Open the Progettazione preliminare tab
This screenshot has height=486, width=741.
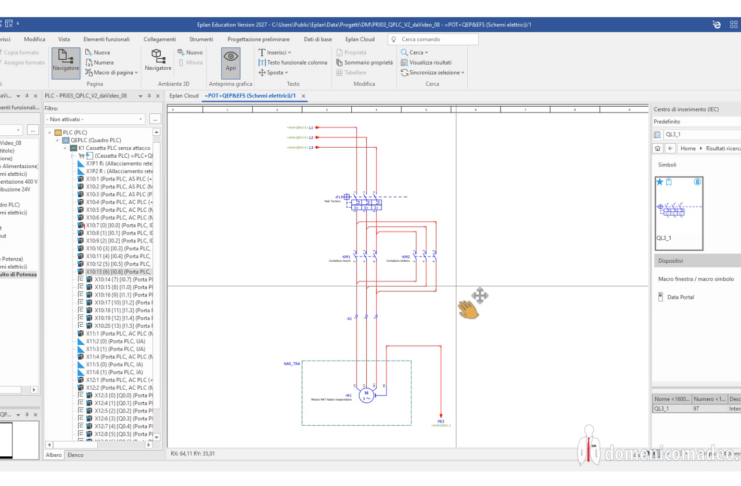(x=258, y=39)
